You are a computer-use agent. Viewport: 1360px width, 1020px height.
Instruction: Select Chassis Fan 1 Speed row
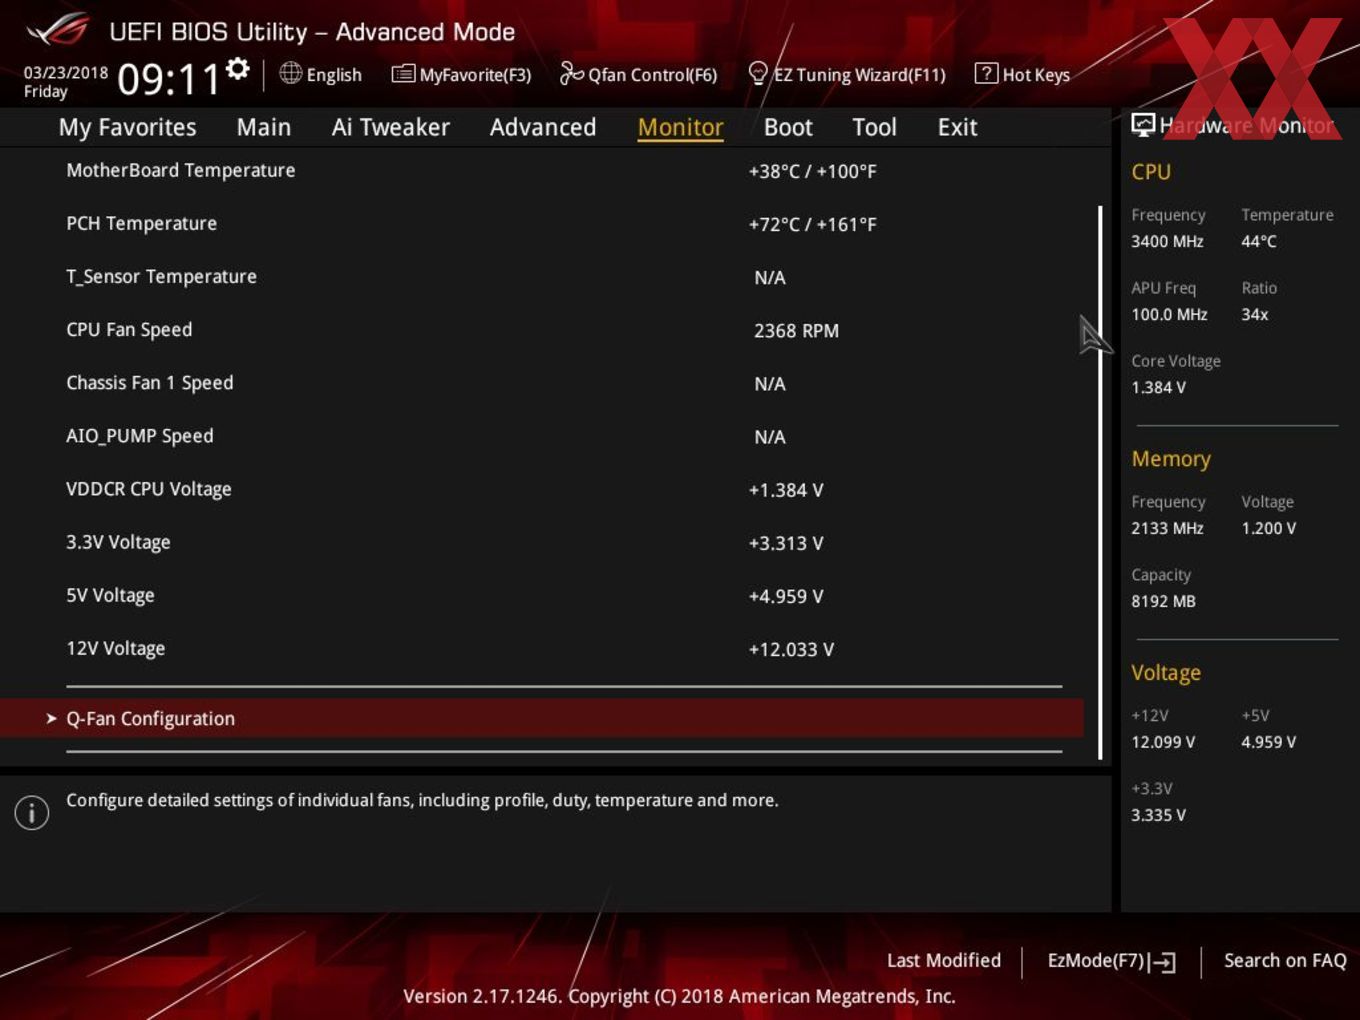pyautogui.click(x=541, y=383)
